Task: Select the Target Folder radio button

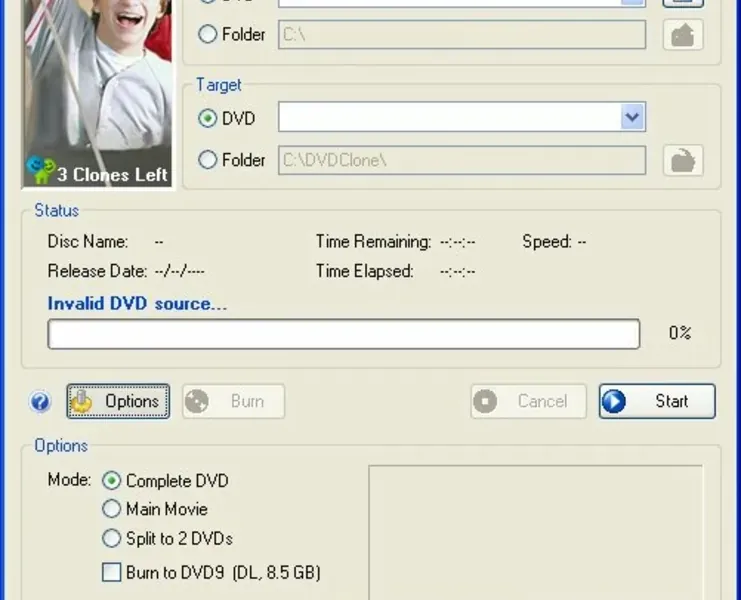Action: [207, 160]
